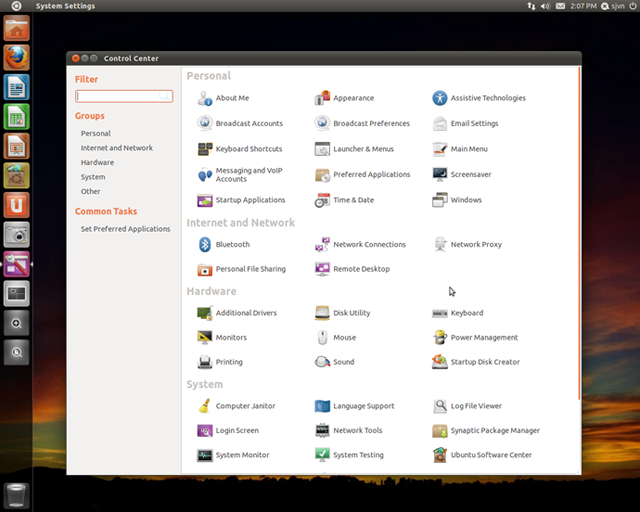Open the About Me settings icon
This screenshot has height=512, width=640.
click(204, 98)
